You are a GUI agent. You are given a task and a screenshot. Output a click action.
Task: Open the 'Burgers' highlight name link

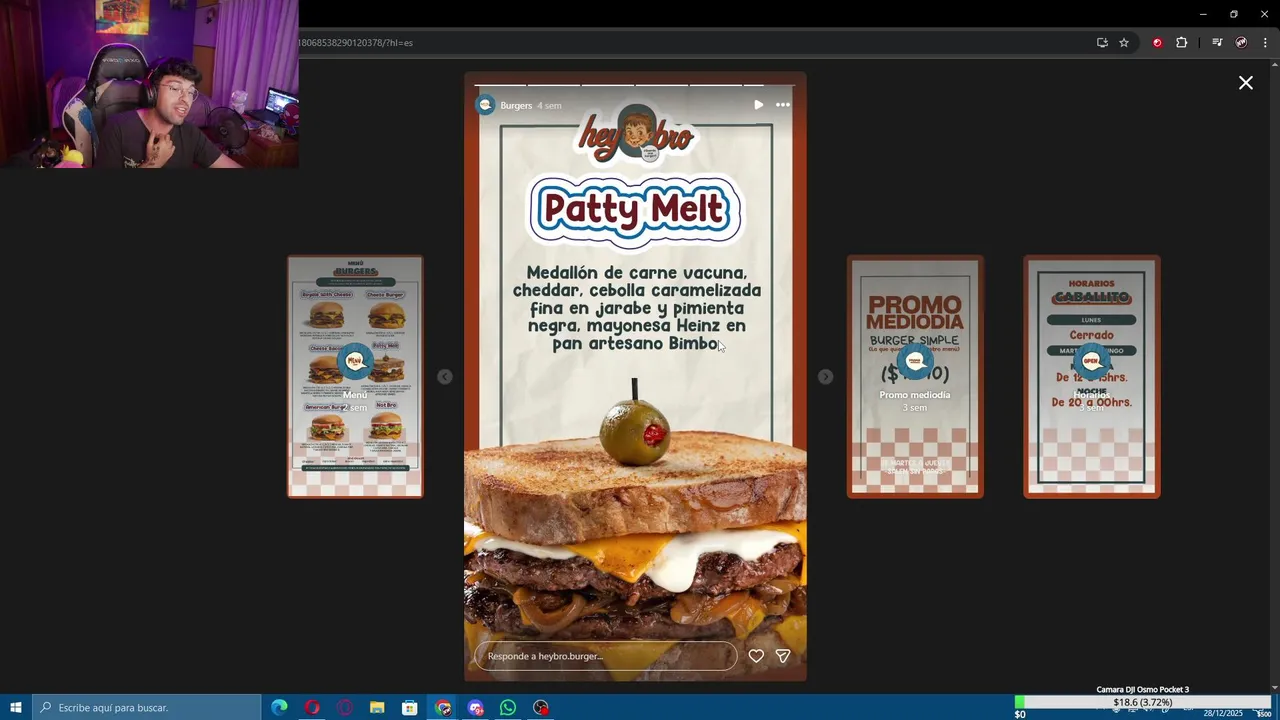pyautogui.click(x=516, y=106)
